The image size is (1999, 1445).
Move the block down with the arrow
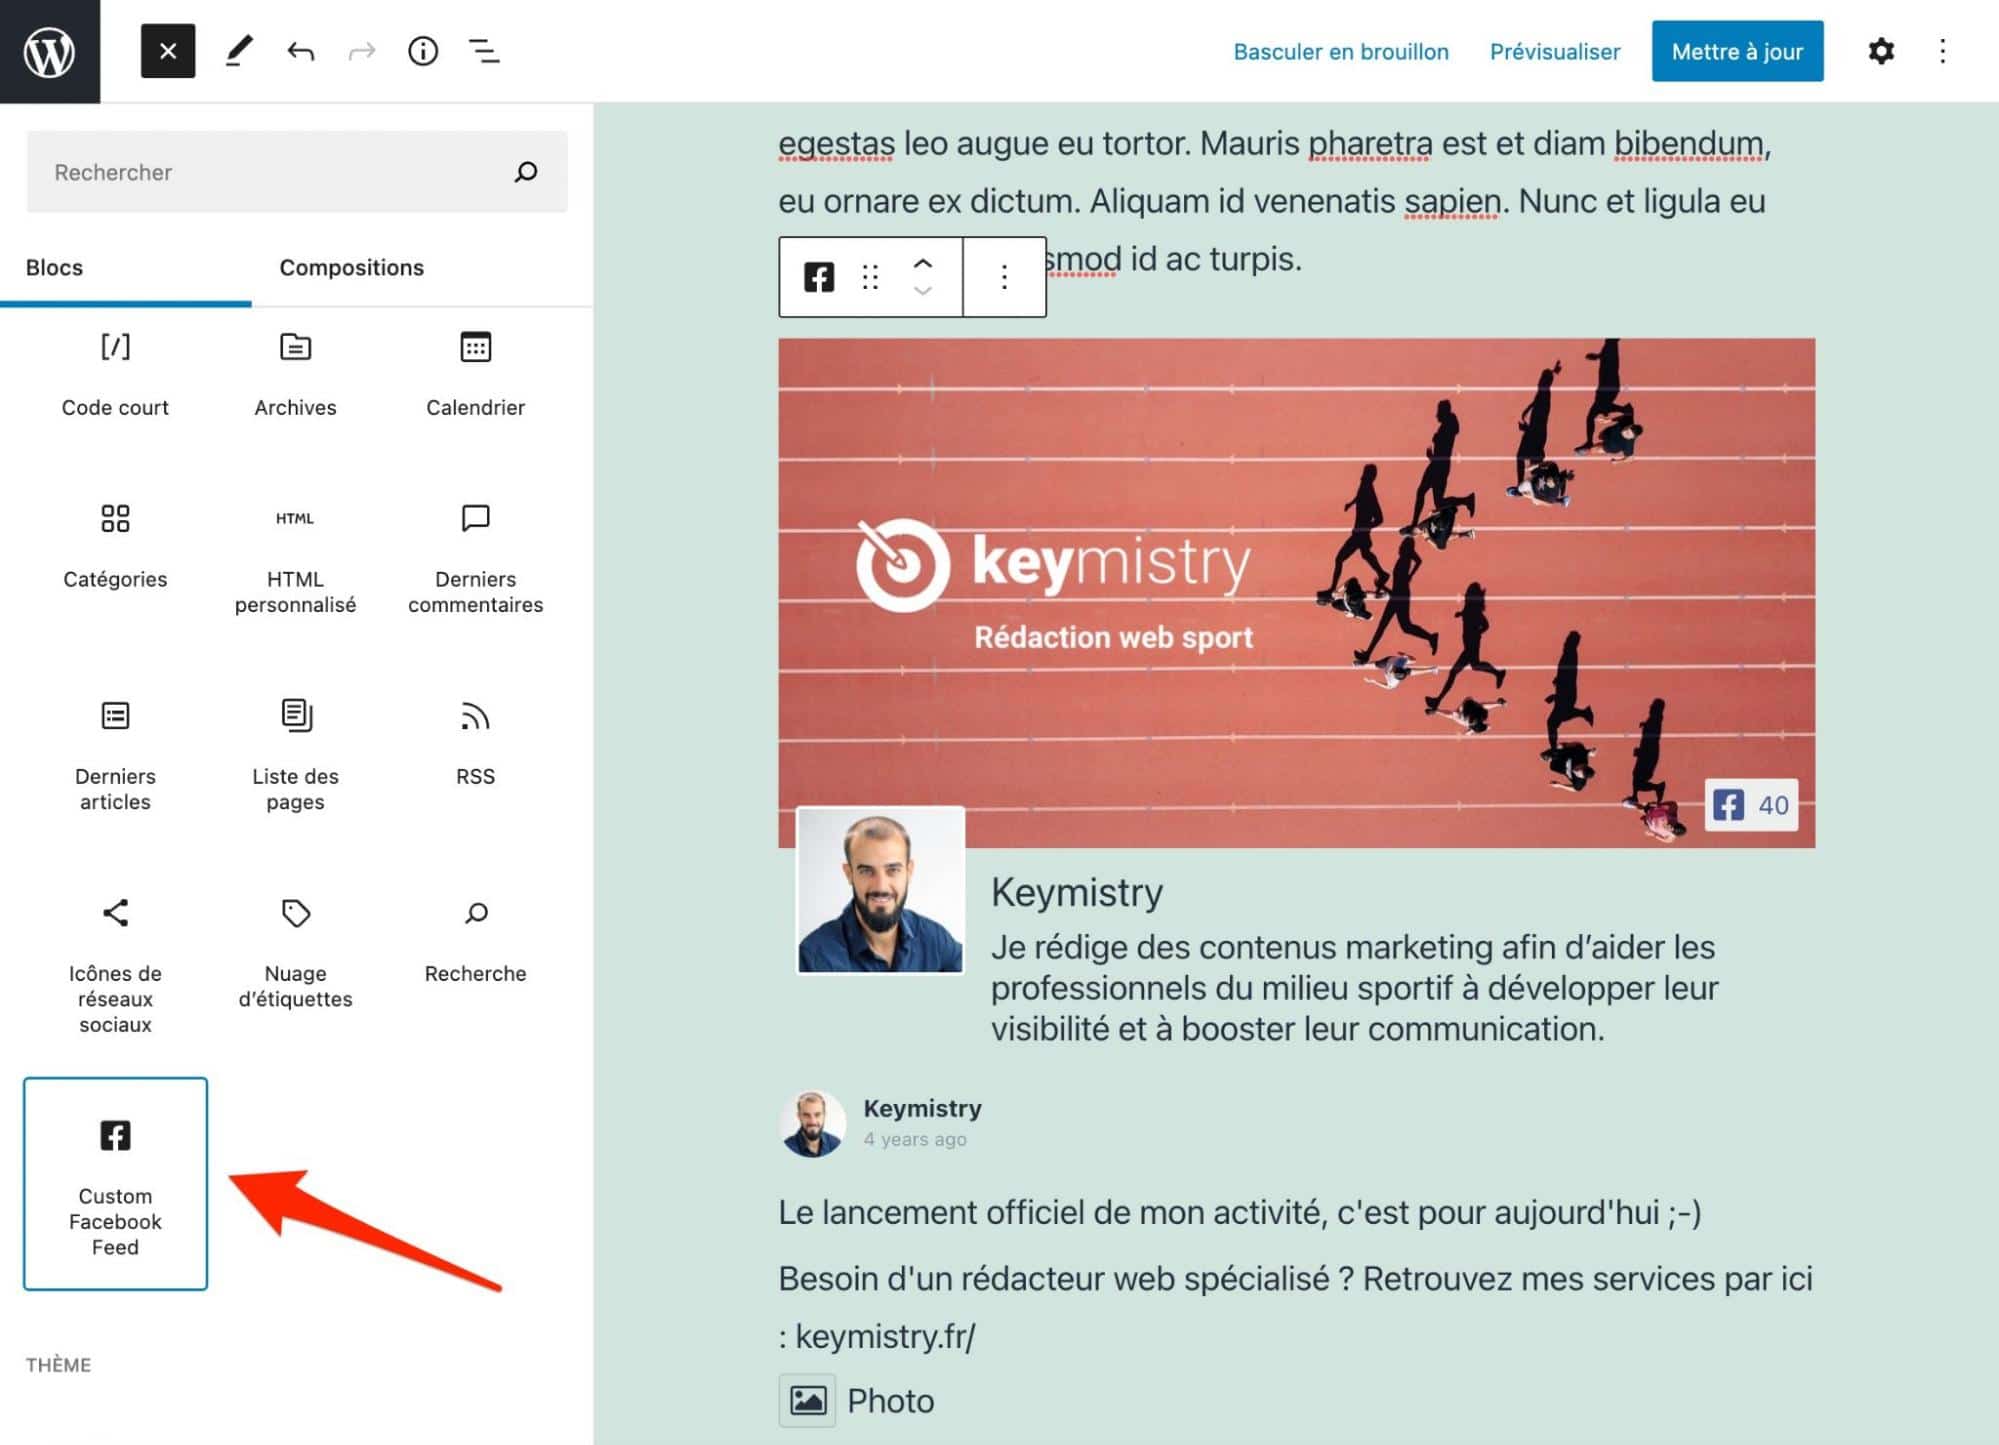(922, 291)
